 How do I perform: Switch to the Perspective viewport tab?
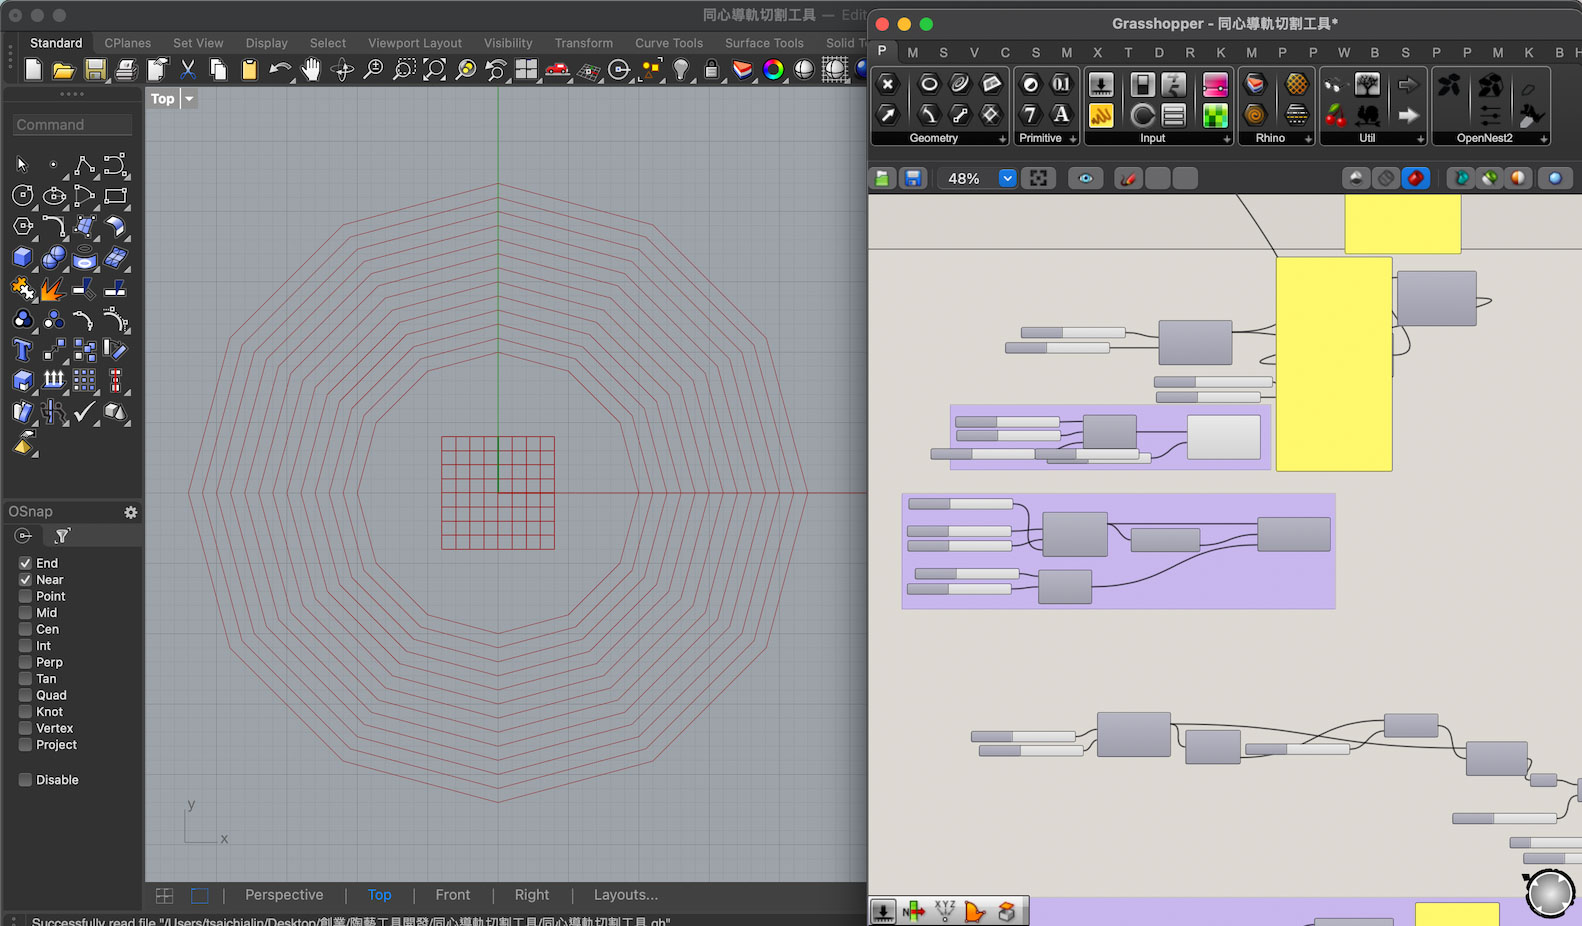(x=284, y=895)
